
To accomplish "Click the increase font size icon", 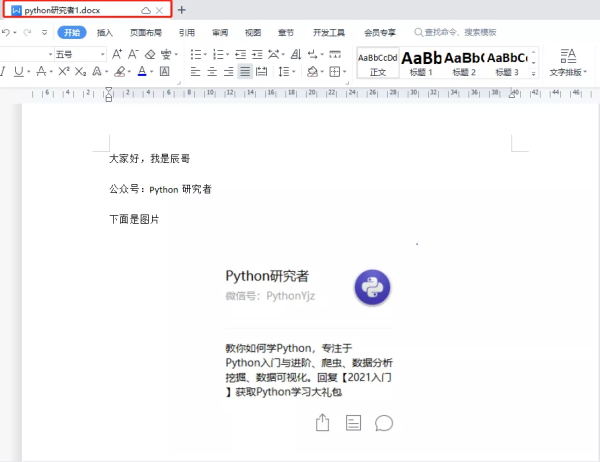I will (117, 54).
